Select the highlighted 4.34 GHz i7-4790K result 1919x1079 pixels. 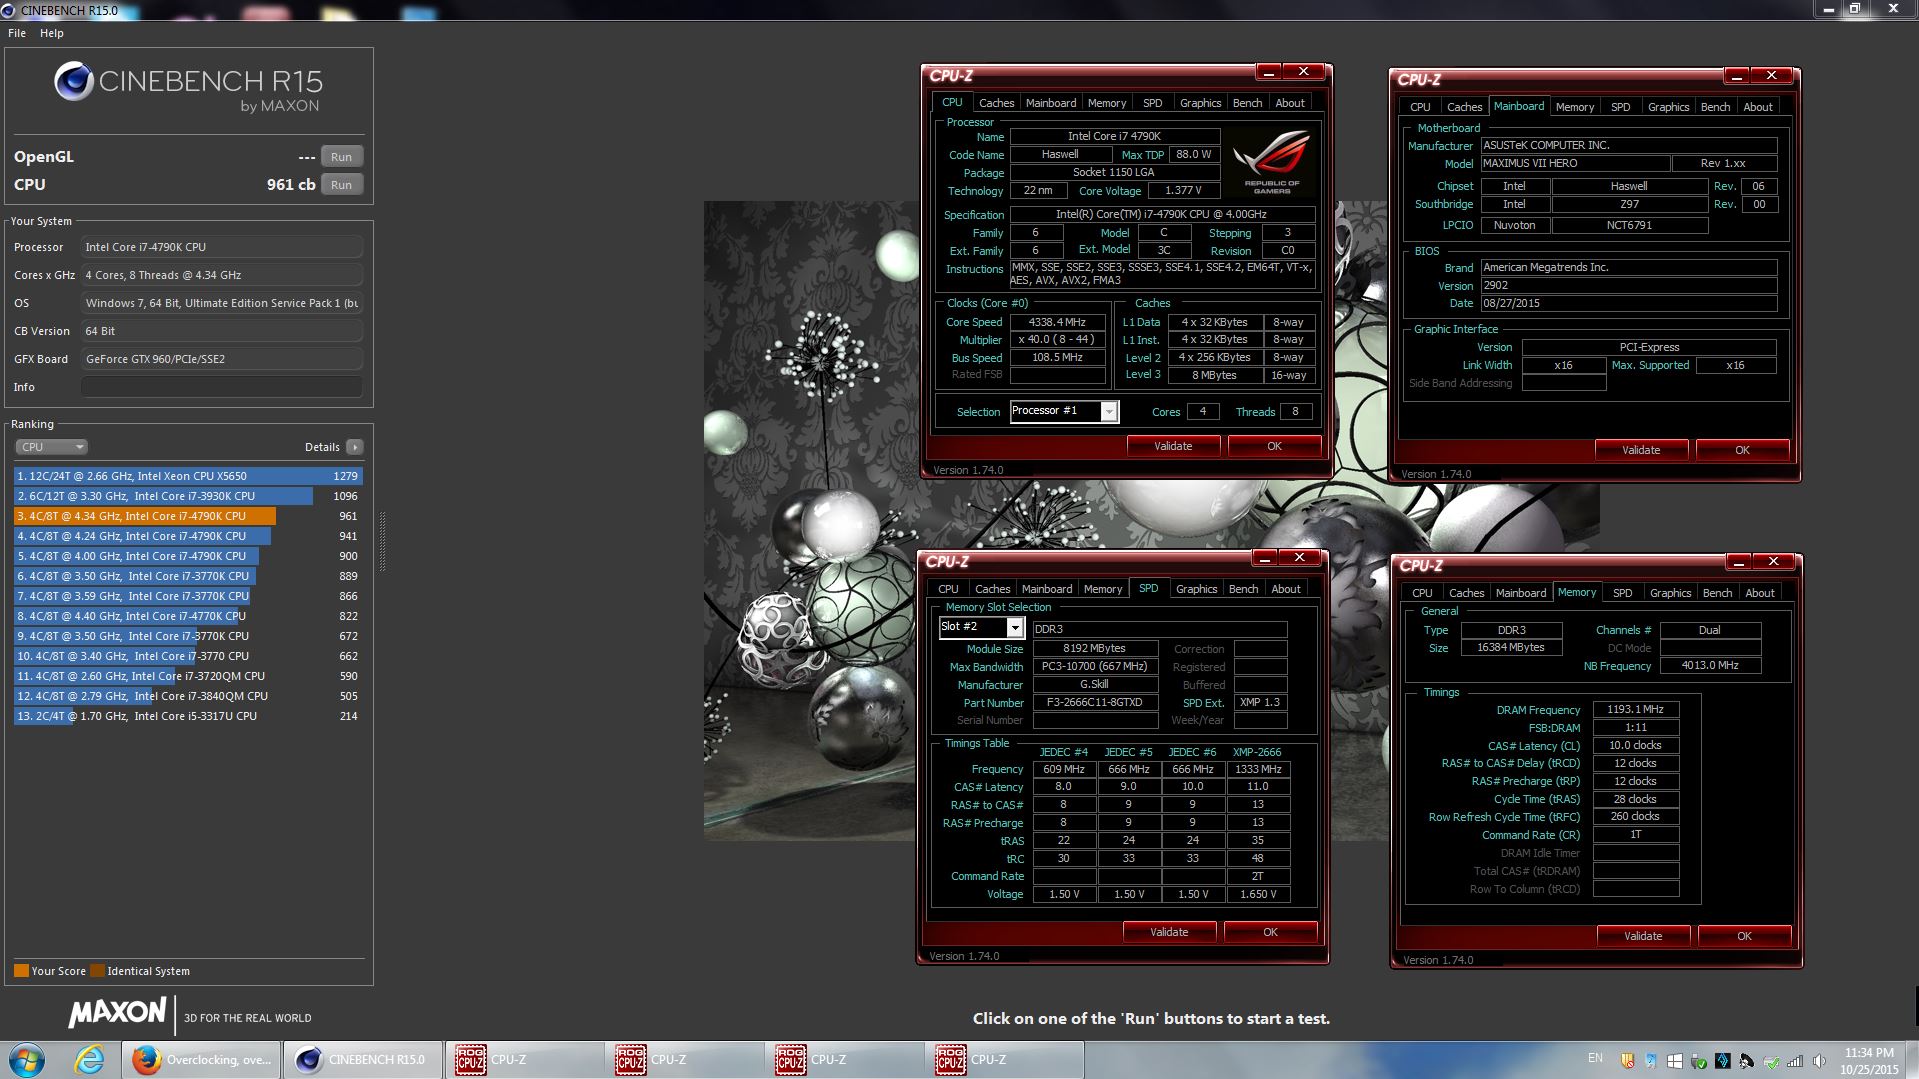click(188, 516)
